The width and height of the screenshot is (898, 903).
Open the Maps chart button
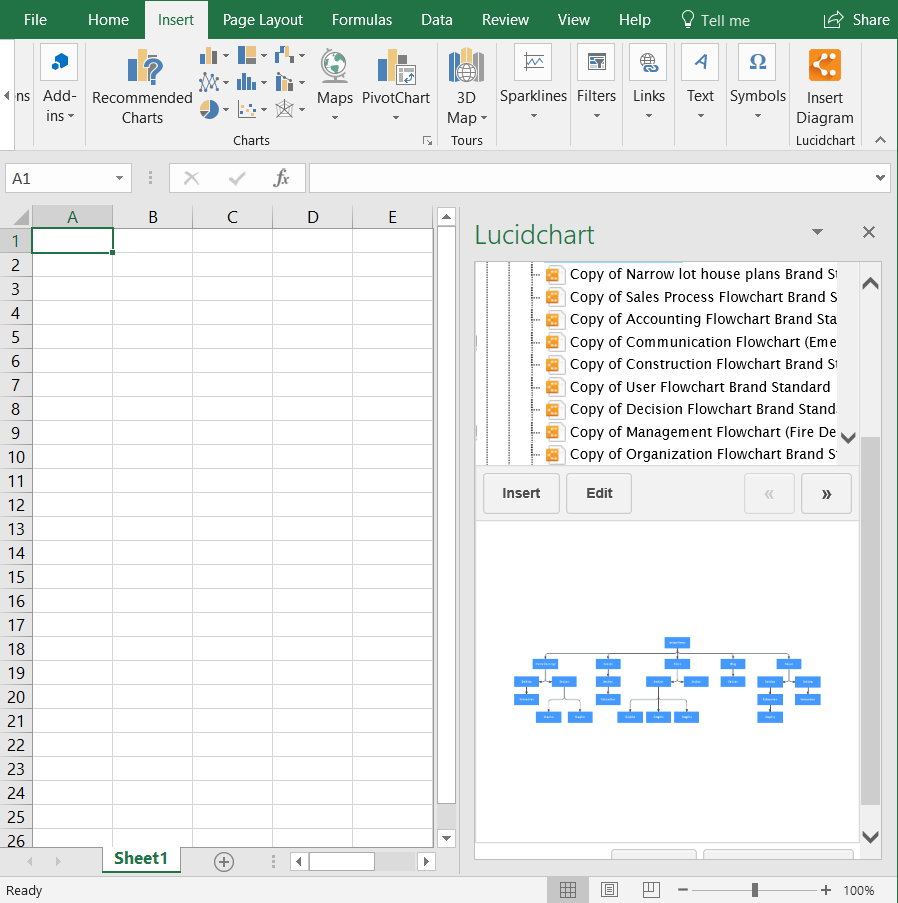(x=335, y=85)
